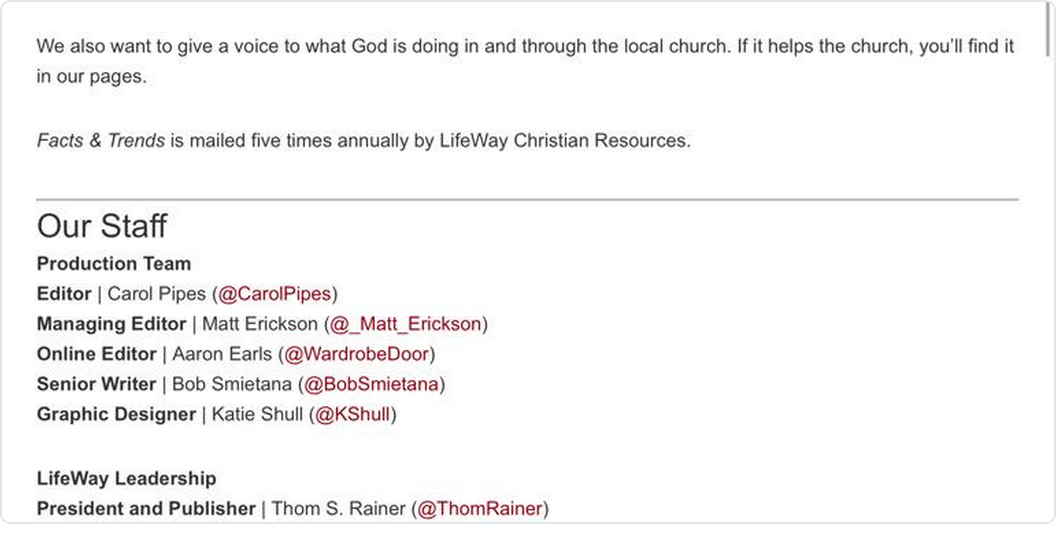The width and height of the screenshot is (1060, 534).
Task: Click the @KShull handle link
Action: (353, 414)
